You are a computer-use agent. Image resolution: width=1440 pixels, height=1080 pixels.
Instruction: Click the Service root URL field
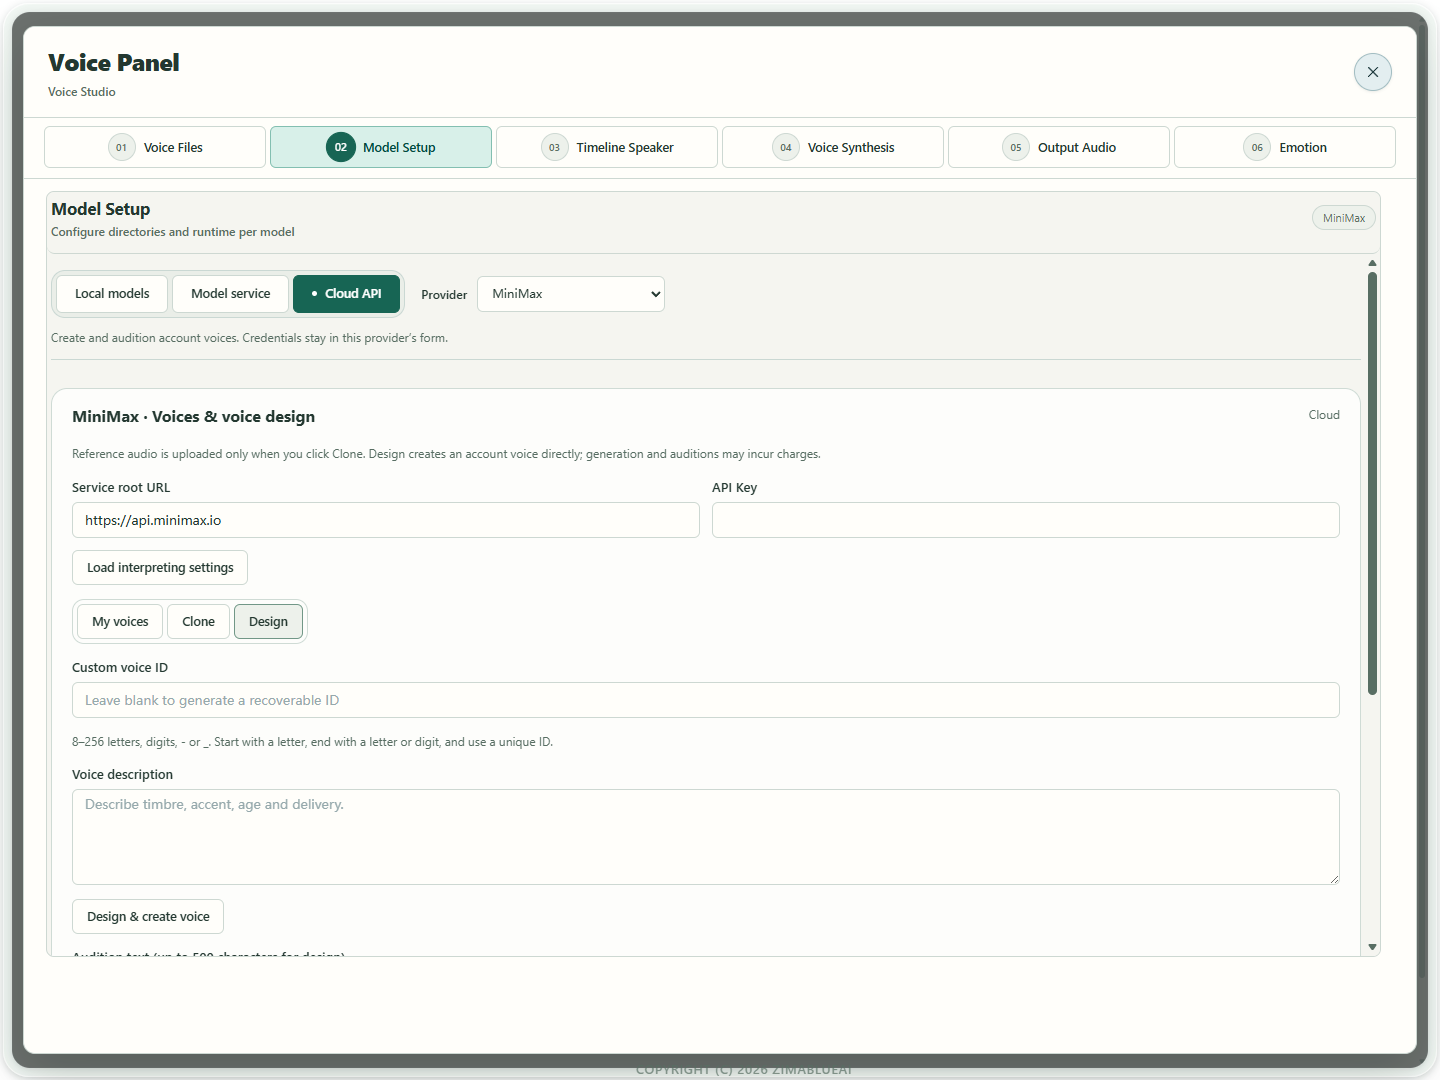386,520
